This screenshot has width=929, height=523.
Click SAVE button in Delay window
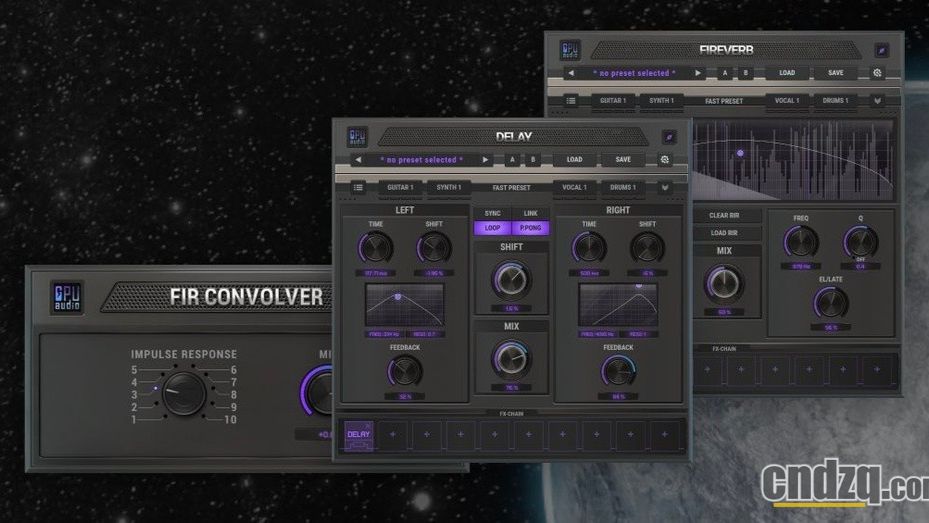(x=623, y=159)
